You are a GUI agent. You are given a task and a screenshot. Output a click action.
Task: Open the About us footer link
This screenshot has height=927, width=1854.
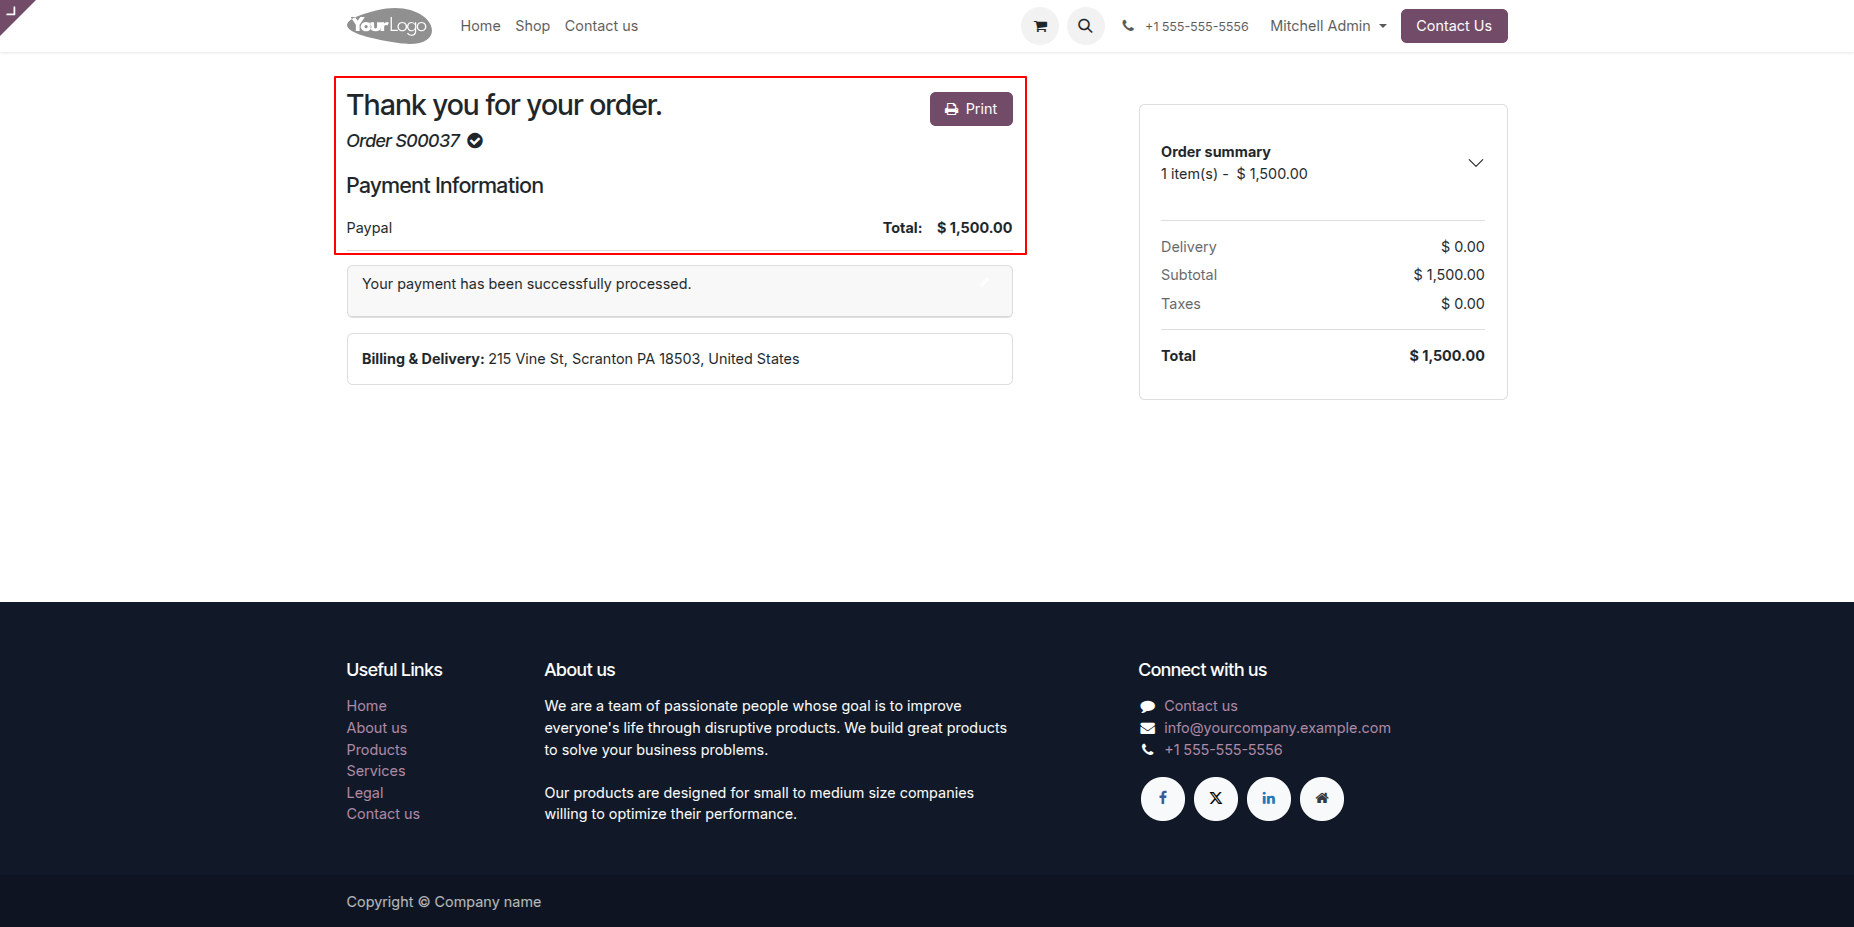click(376, 728)
